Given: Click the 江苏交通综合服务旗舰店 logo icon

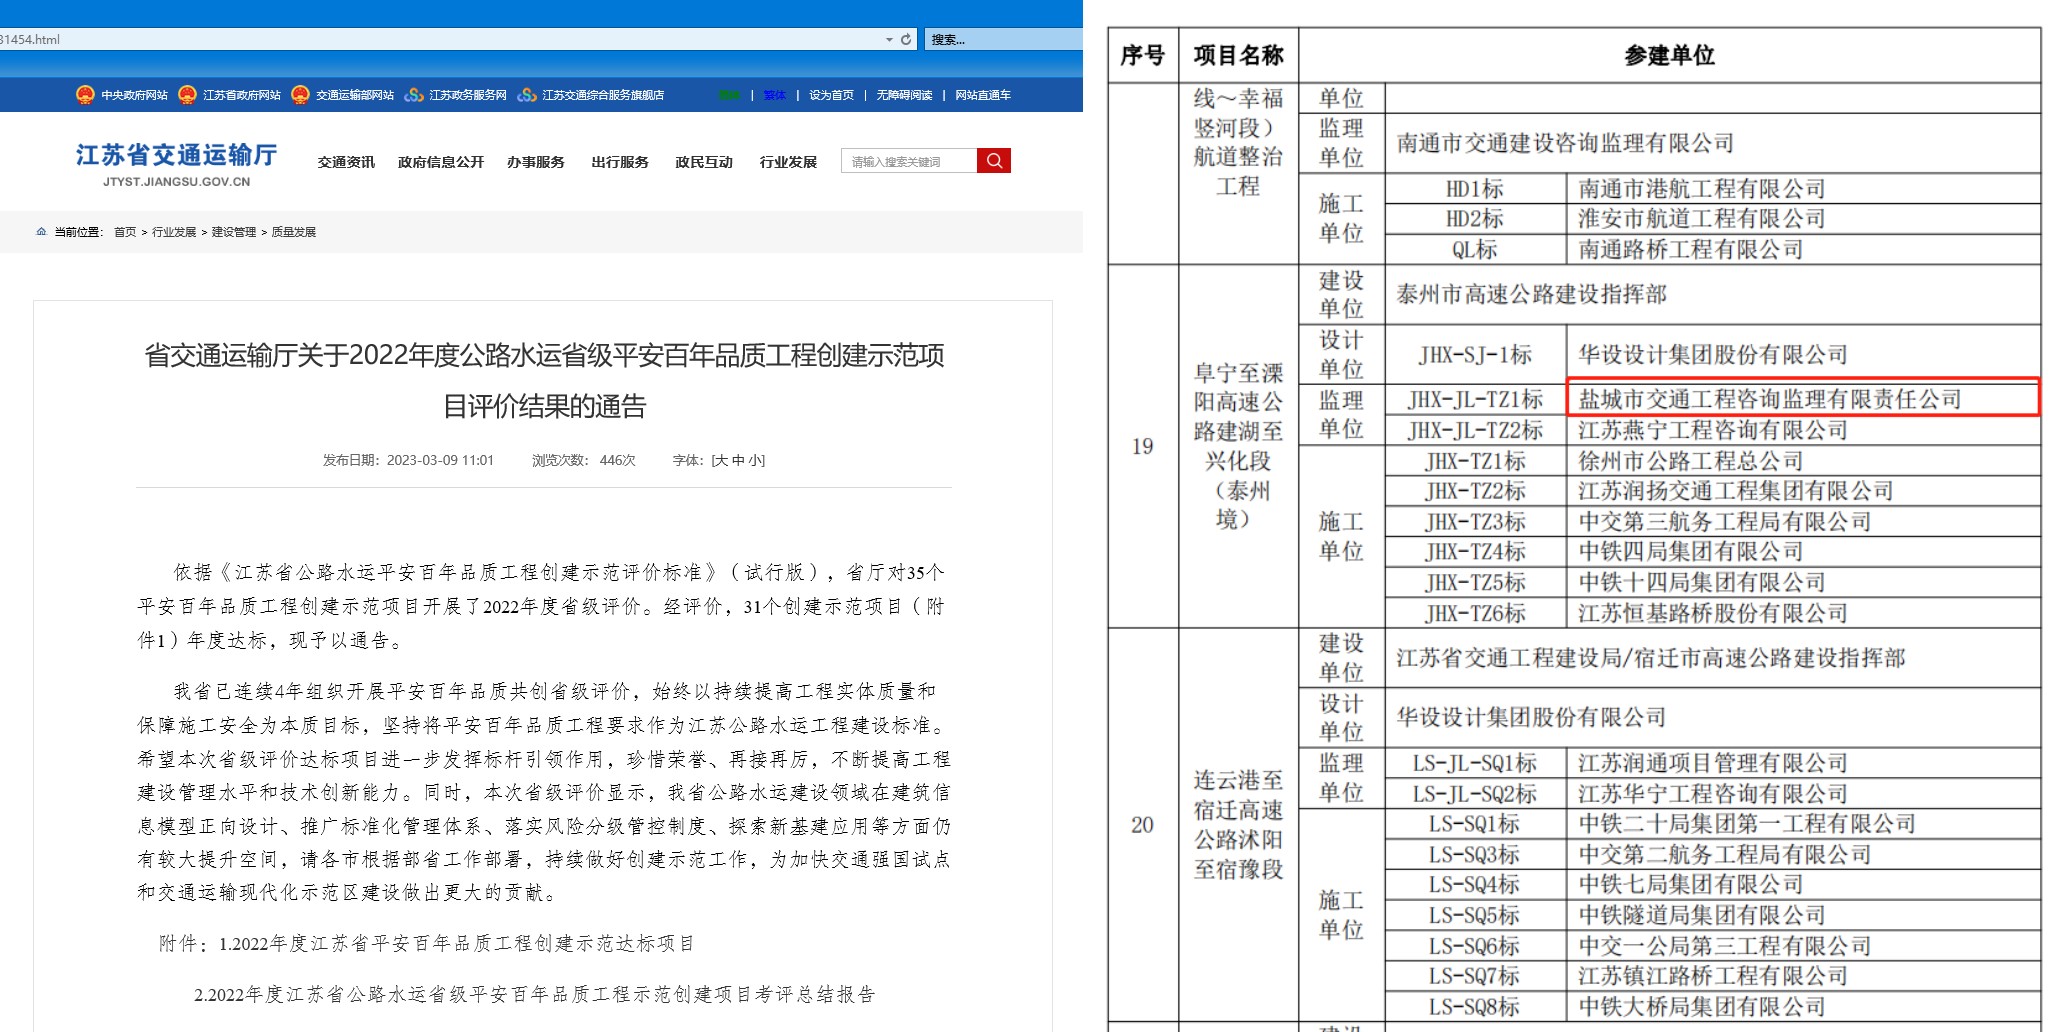Looking at the screenshot, I should click(x=527, y=95).
